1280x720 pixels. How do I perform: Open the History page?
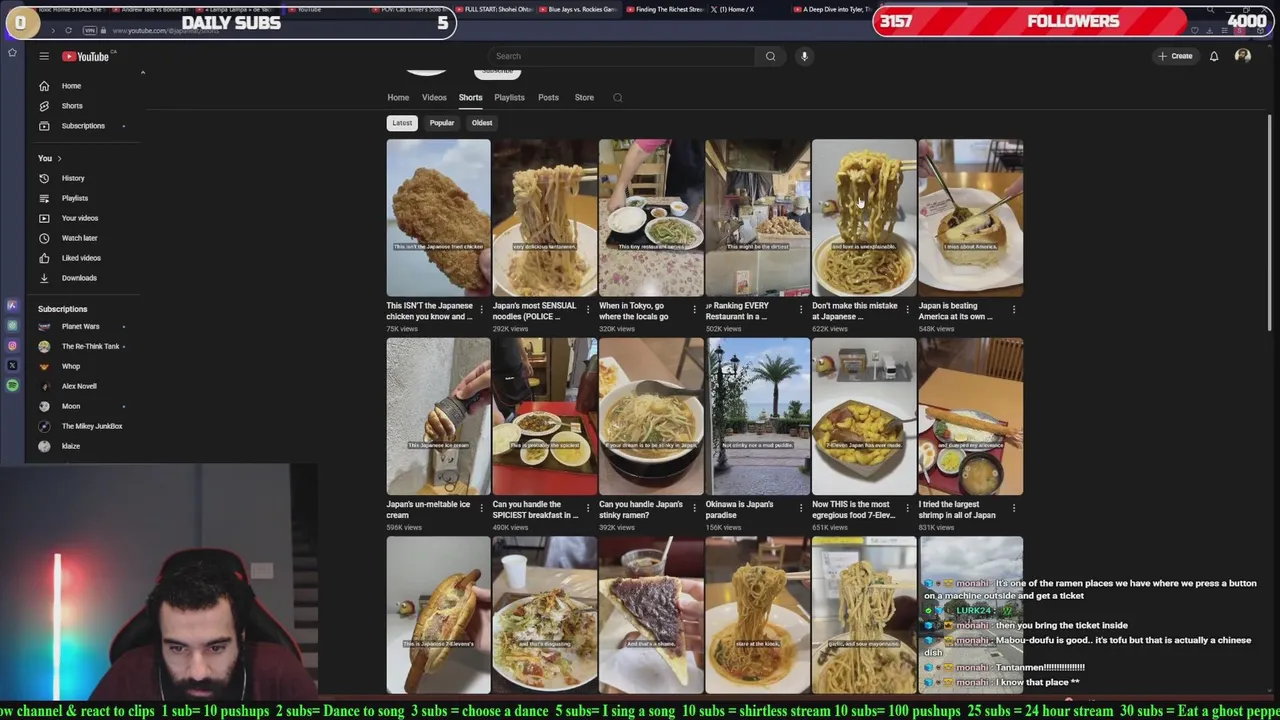point(73,178)
